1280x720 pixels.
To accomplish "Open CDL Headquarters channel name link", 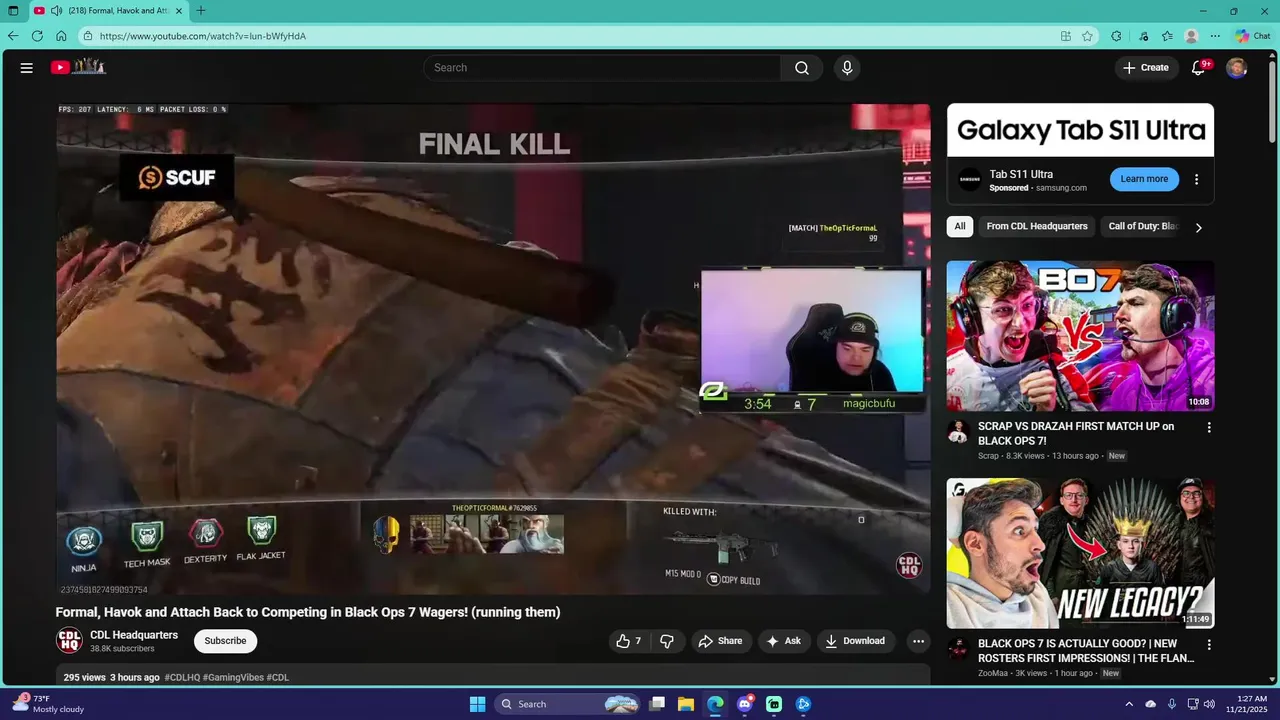I will 134,635.
